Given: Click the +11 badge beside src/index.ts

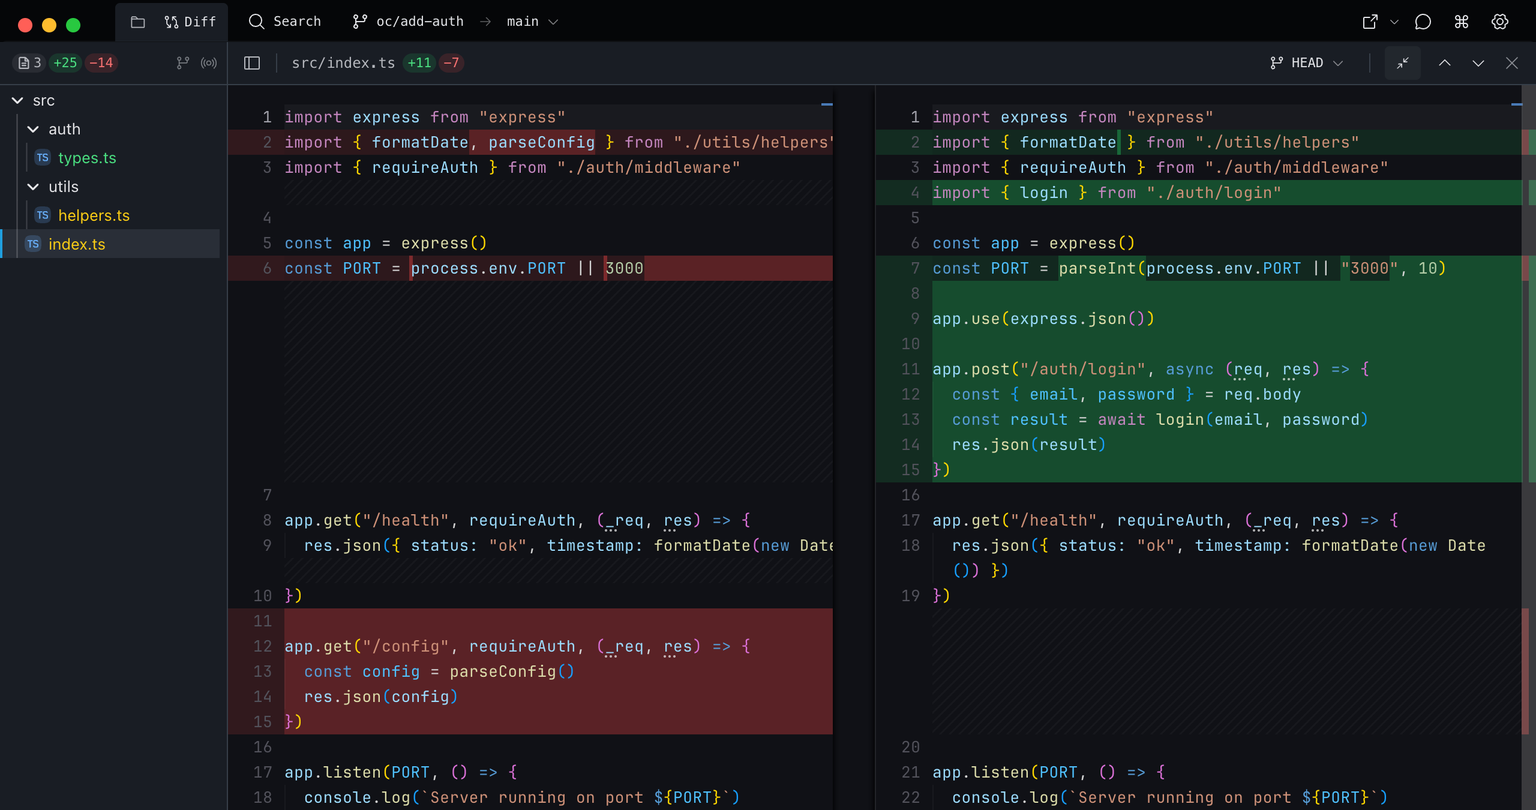Looking at the screenshot, I should pos(420,63).
